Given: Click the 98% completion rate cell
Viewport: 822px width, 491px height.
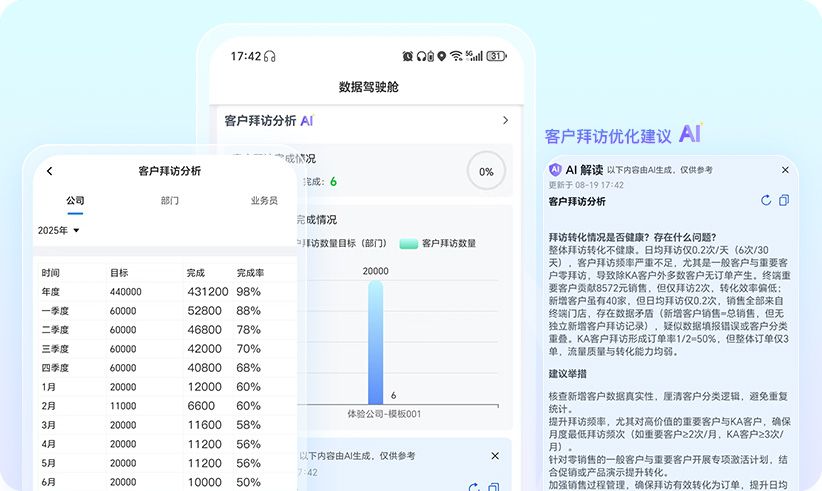Looking at the screenshot, I should coord(248,291).
